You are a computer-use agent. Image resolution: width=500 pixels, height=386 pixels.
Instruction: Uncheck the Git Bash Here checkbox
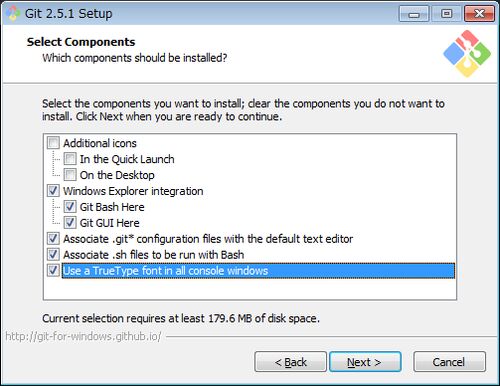[x=70, y=207]
